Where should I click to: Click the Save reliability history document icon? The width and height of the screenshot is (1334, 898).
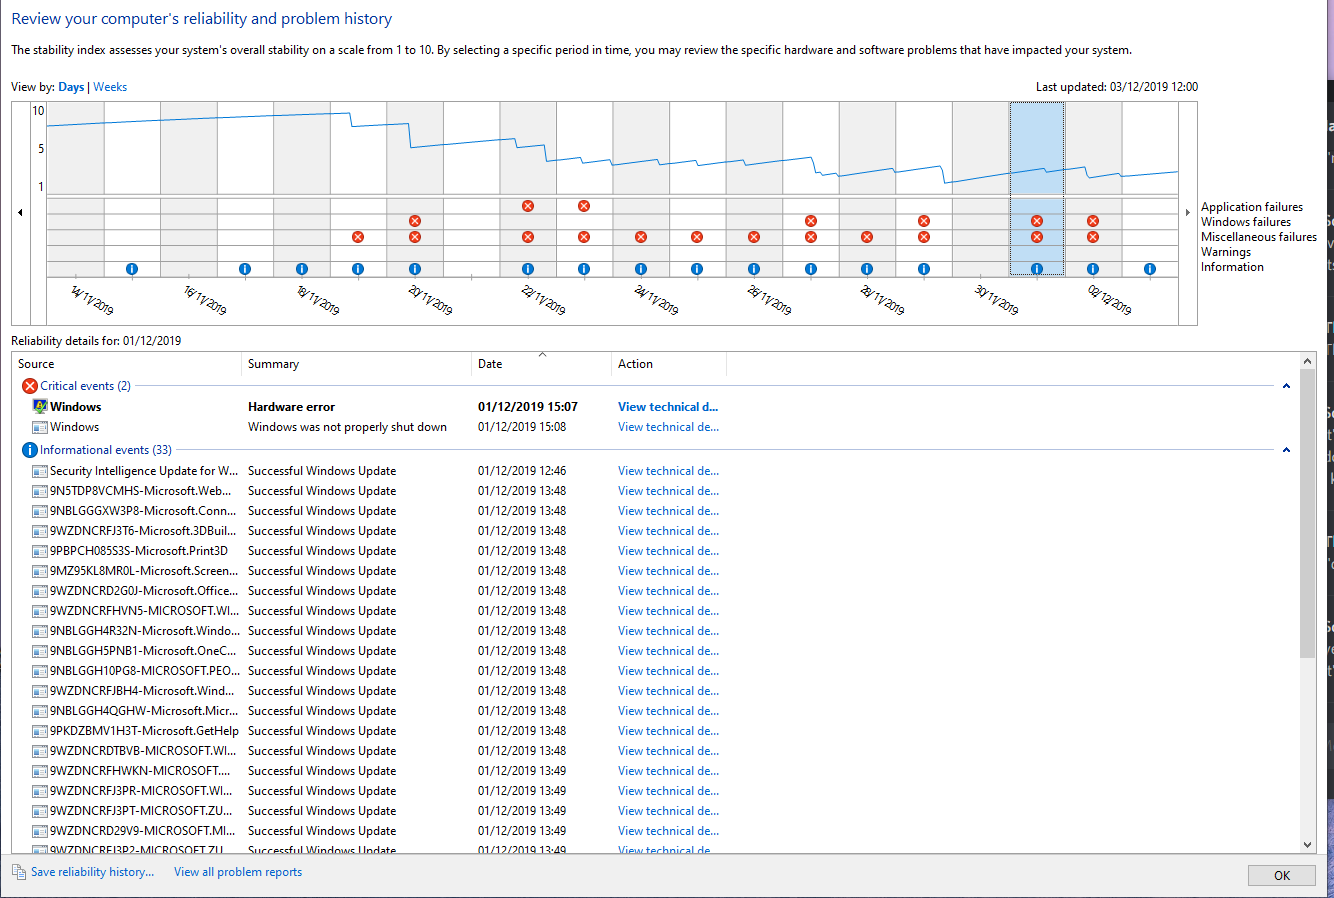(19, 872)
